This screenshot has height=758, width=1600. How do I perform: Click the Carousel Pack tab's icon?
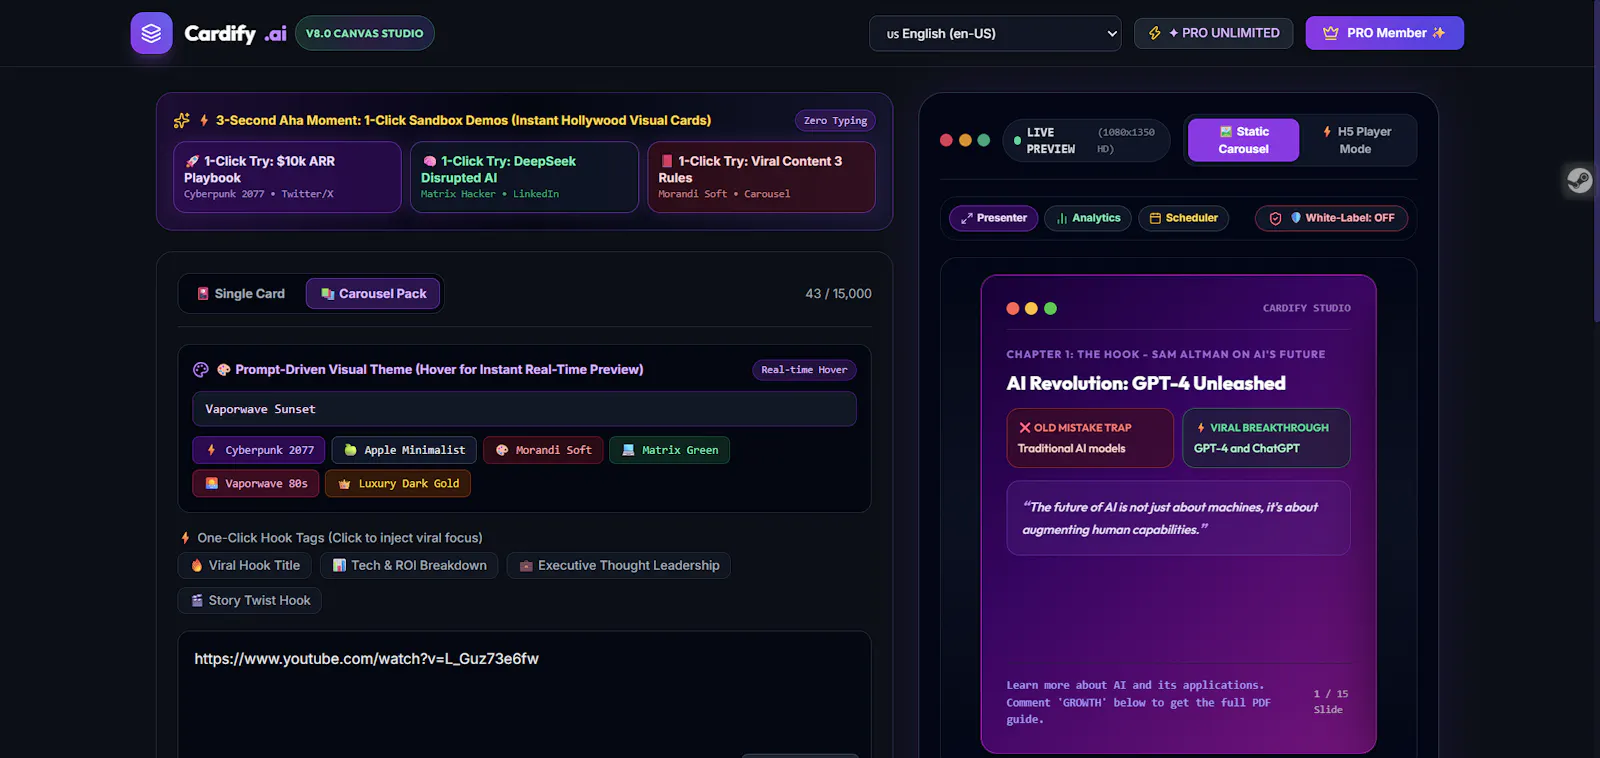click(x=327, y=294)
